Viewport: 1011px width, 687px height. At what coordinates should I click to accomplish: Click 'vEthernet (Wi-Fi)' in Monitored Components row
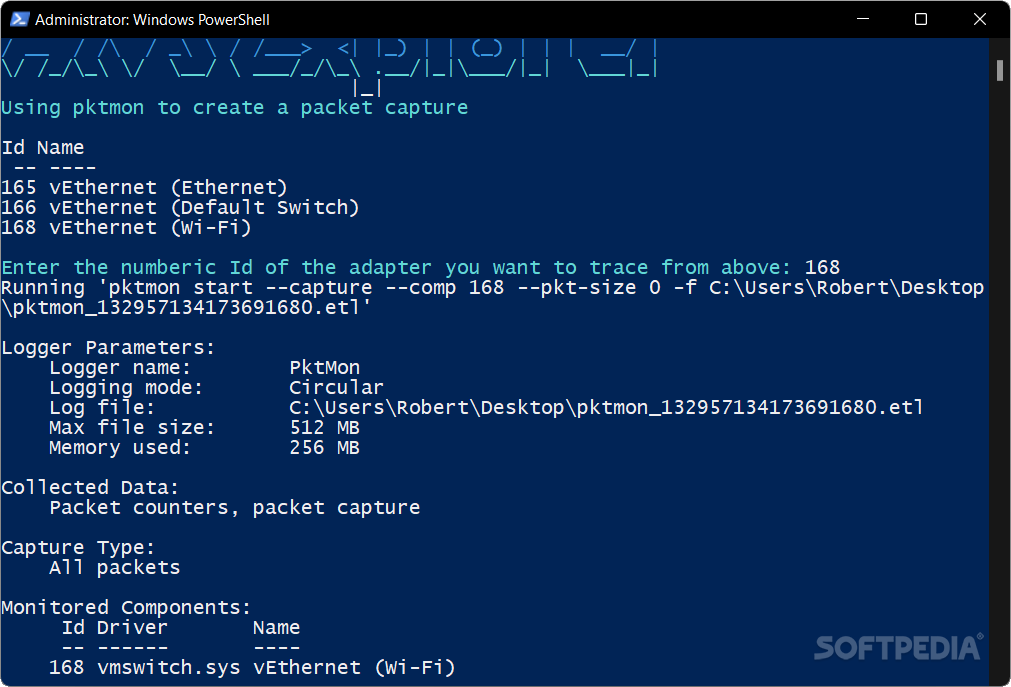(354, 668)
